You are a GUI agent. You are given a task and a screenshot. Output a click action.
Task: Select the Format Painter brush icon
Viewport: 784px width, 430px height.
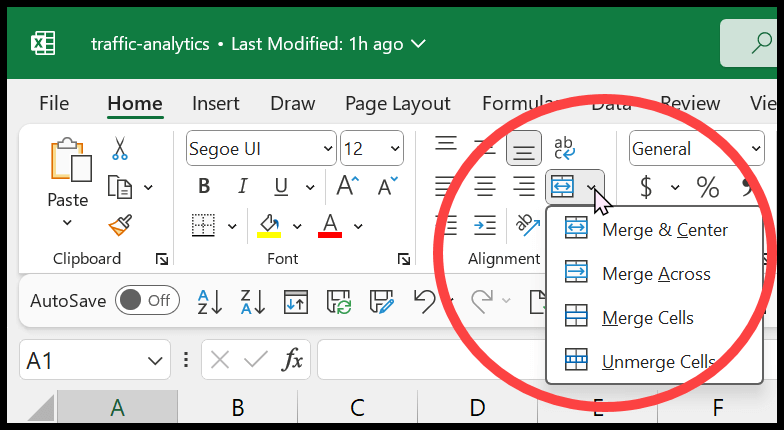[x=120, y=224]
